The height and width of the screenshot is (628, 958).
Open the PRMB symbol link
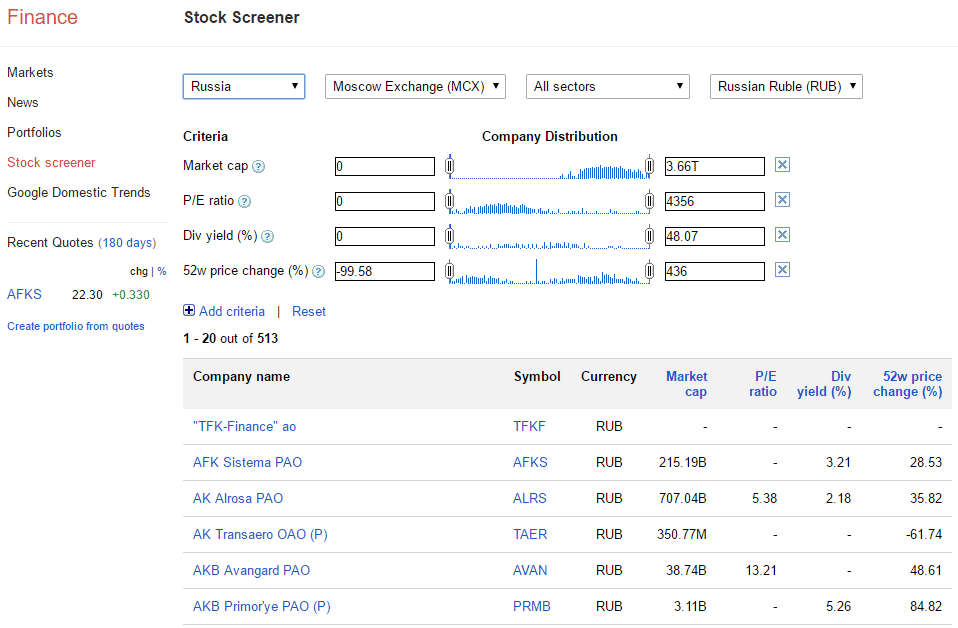tap(532, 607)
